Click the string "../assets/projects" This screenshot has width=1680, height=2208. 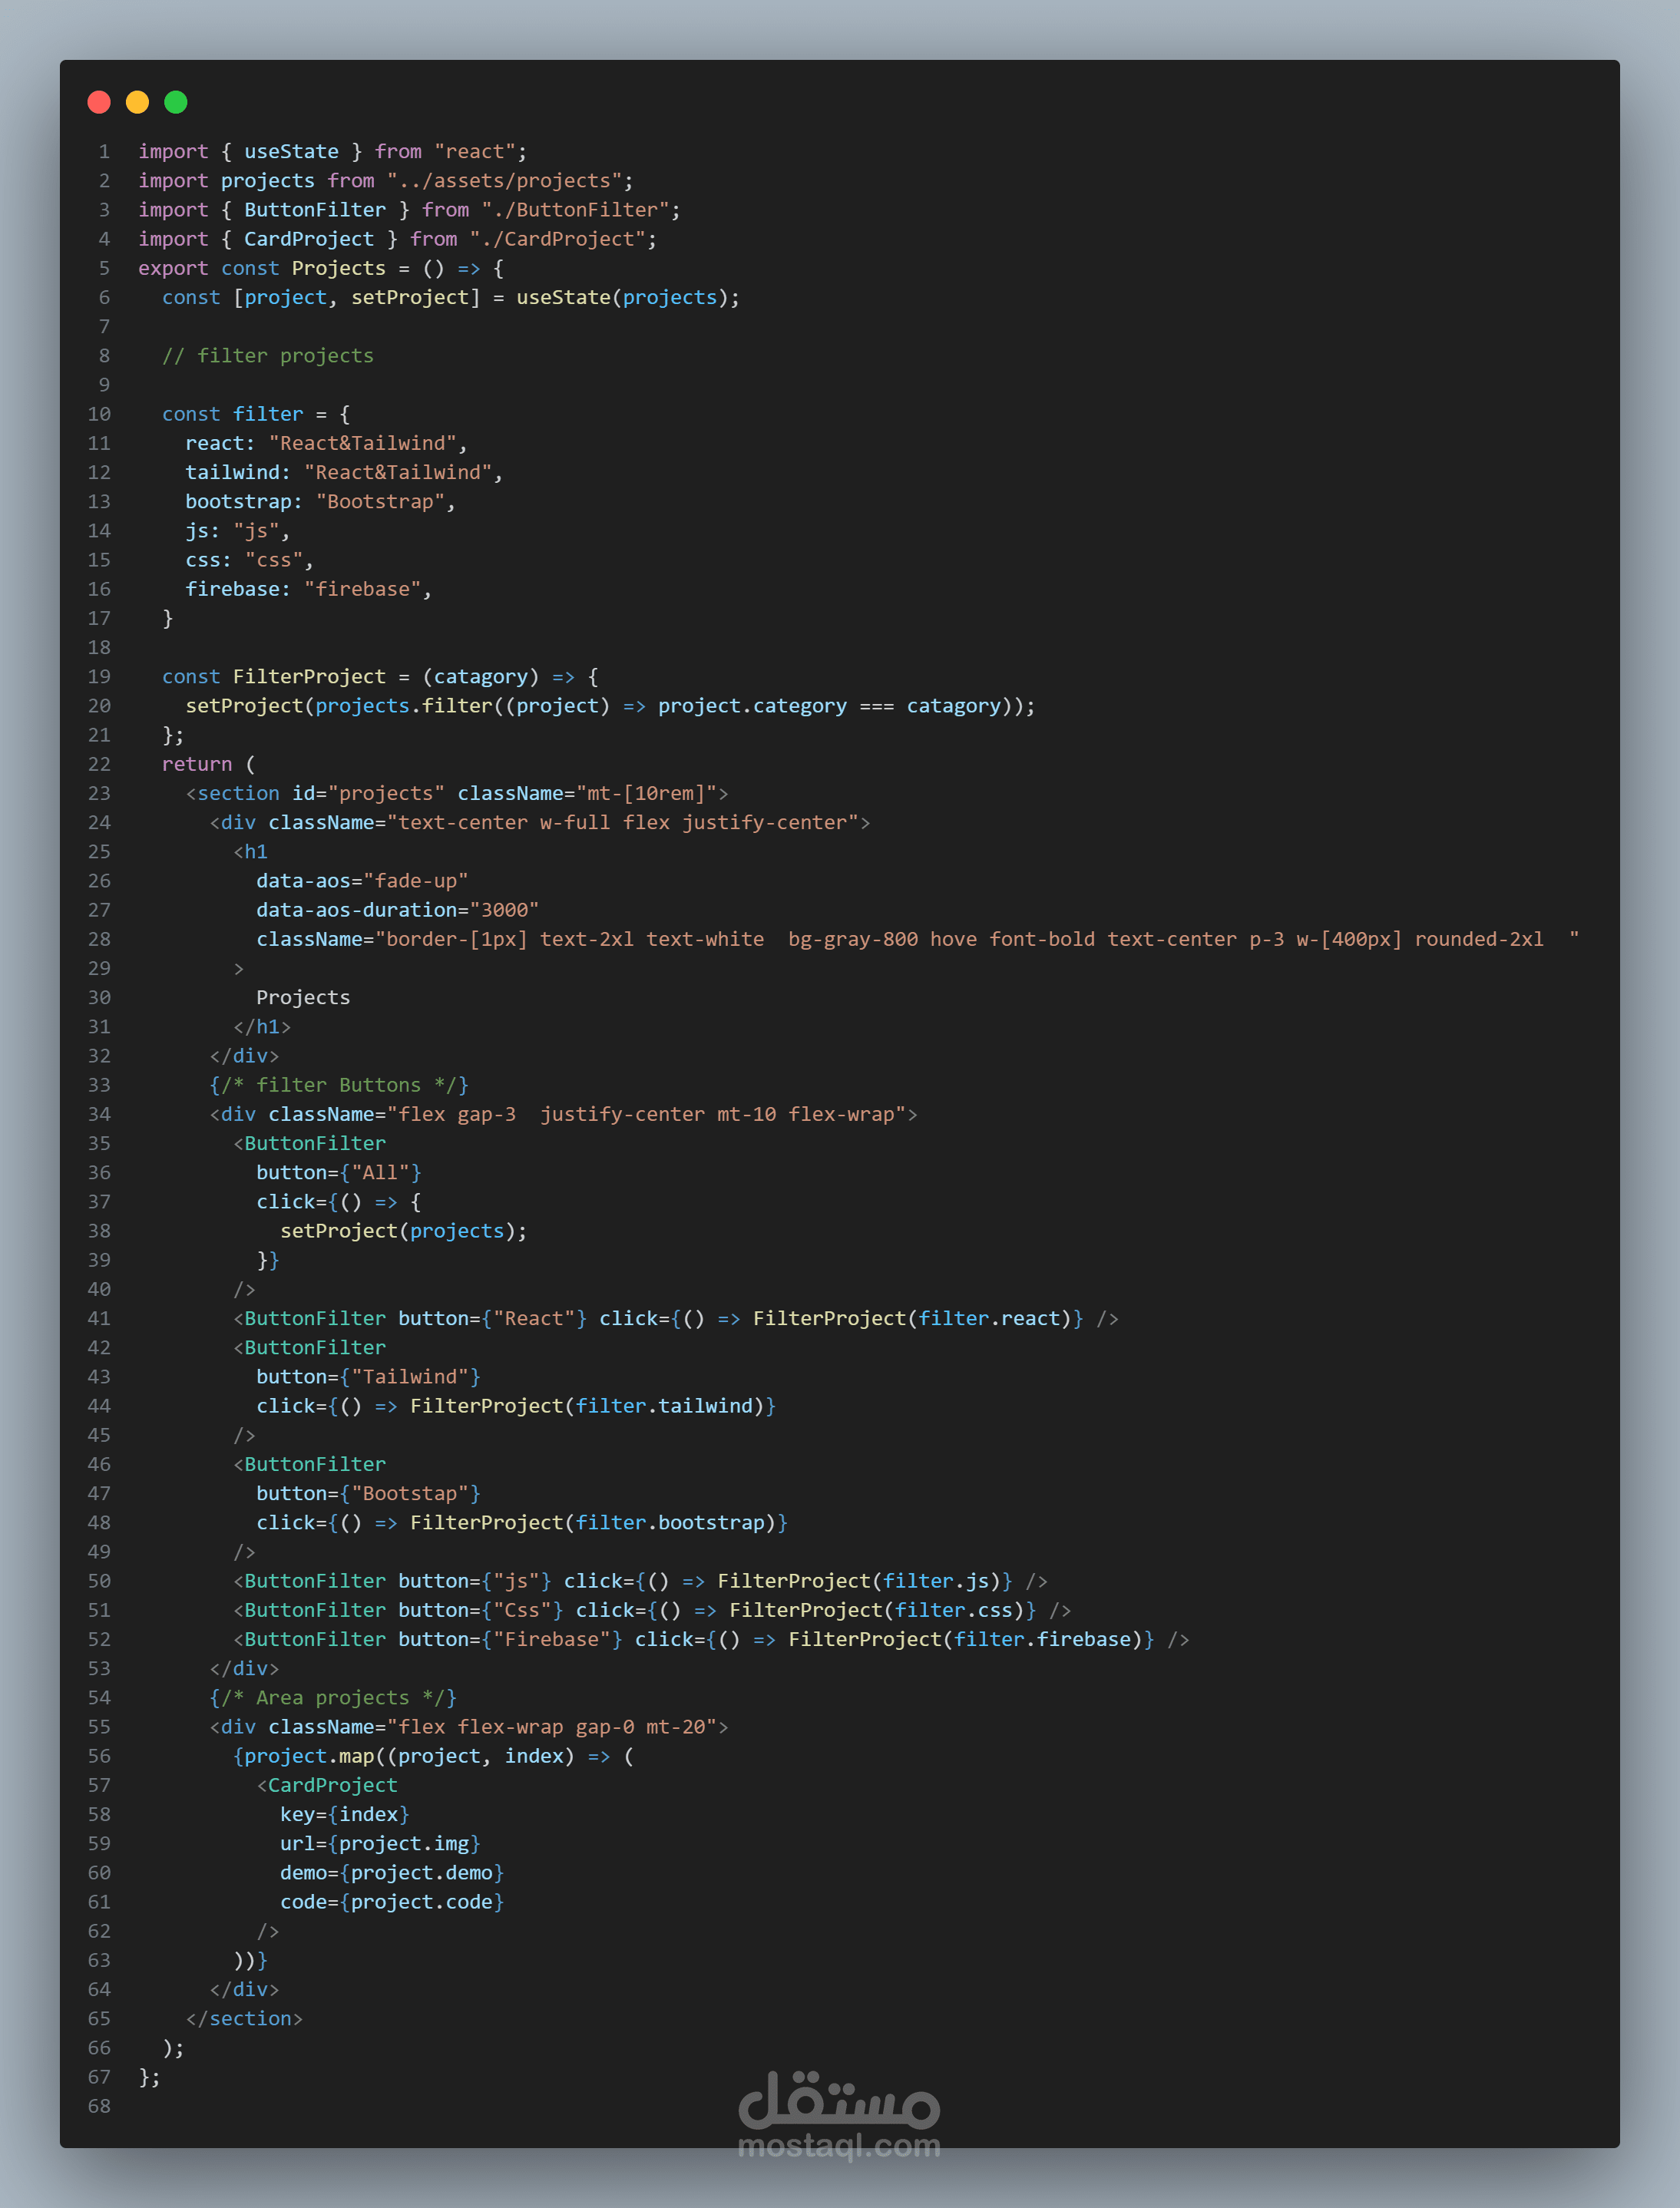(x=504, y=180)
